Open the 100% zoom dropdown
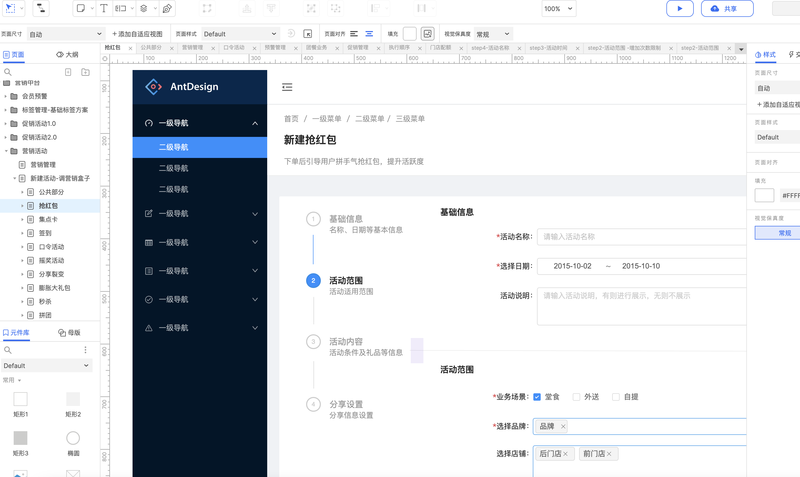 coord(559,9)
